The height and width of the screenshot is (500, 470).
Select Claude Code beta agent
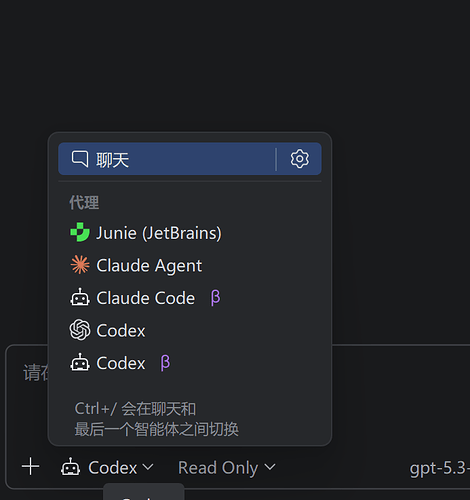point(190,298)
